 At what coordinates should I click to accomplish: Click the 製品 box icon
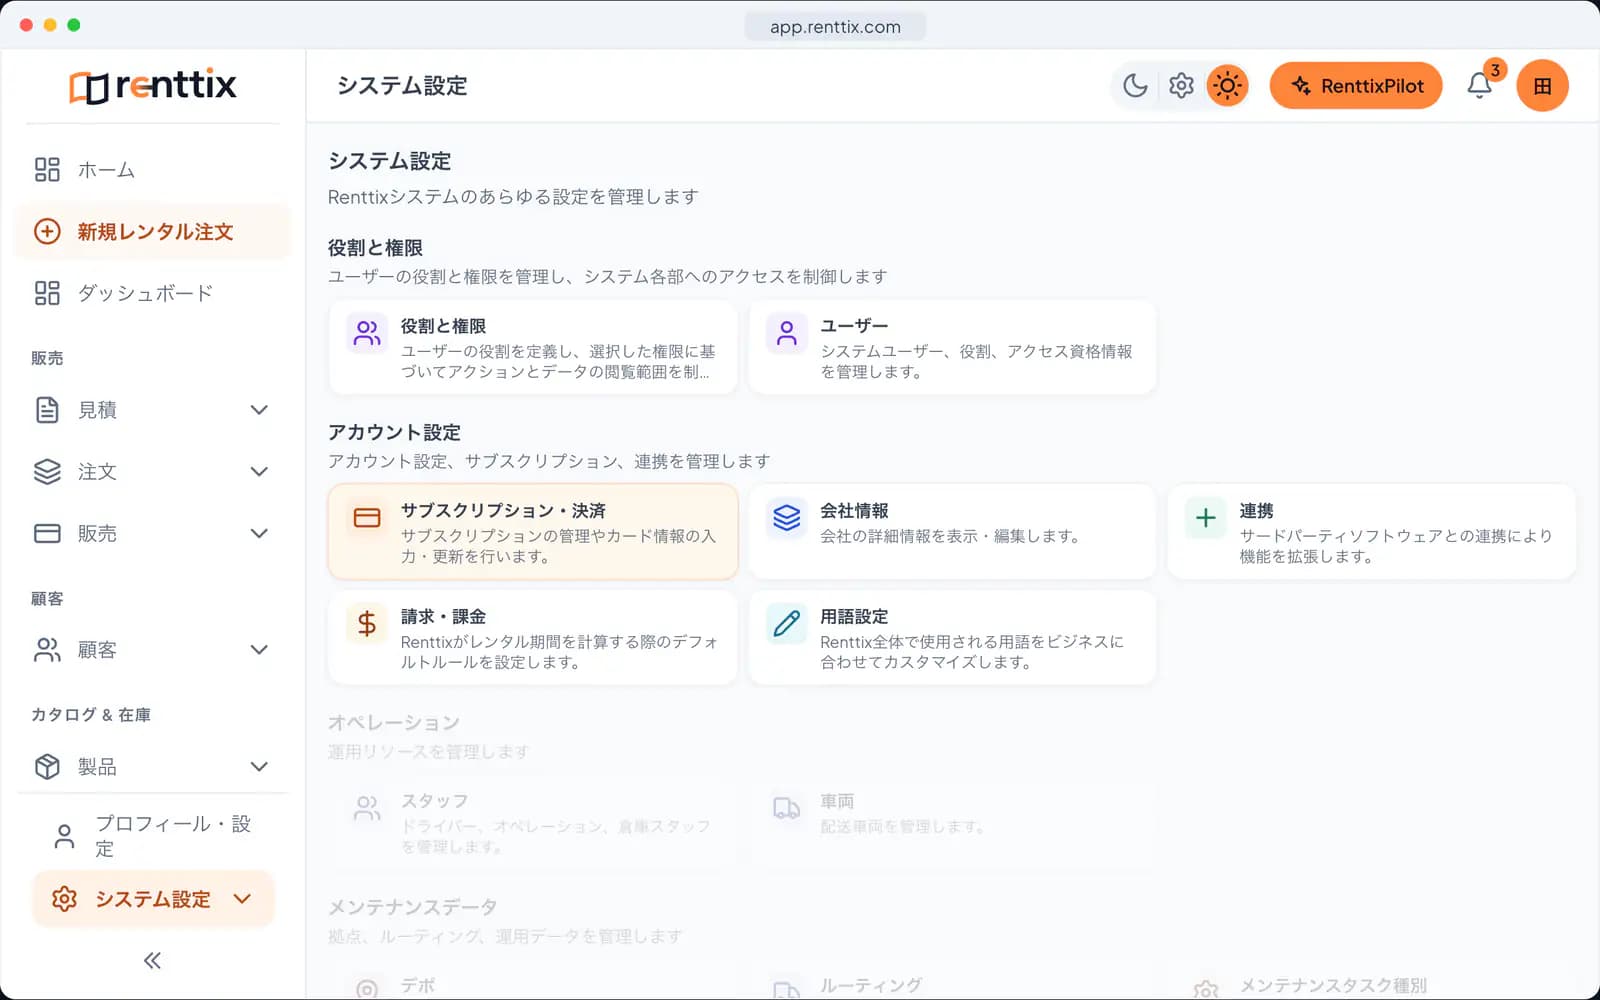pyautogui.click(x=47, y=767)
